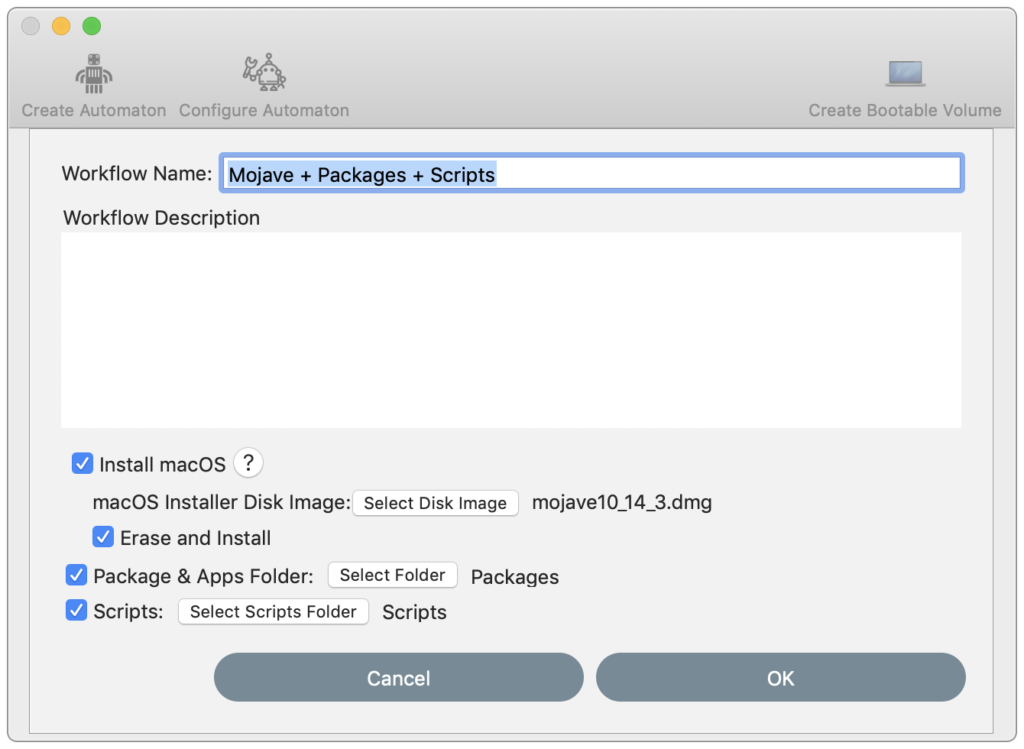Click the Create Automaton toolbar label

(94, 110)
